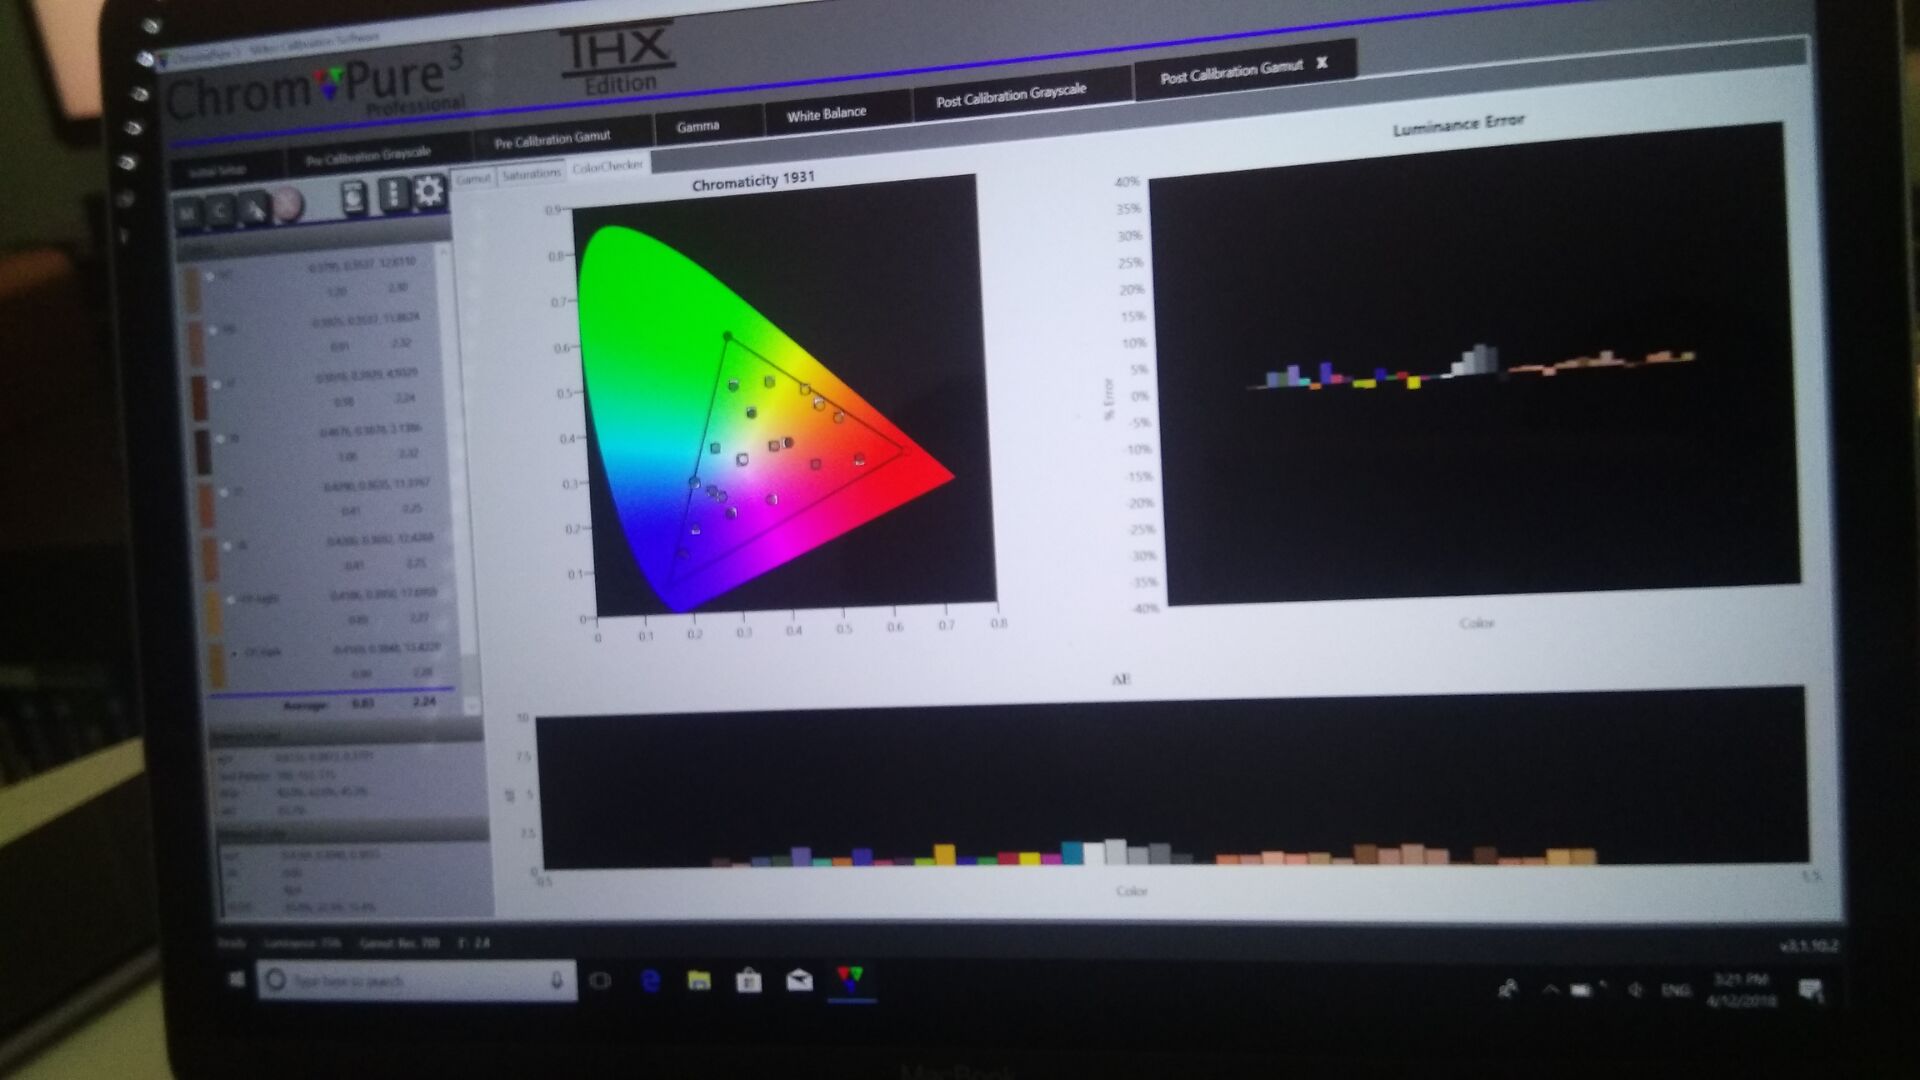
Task: Click the ChromaPure taskbar icon
Action: [850, 979]
